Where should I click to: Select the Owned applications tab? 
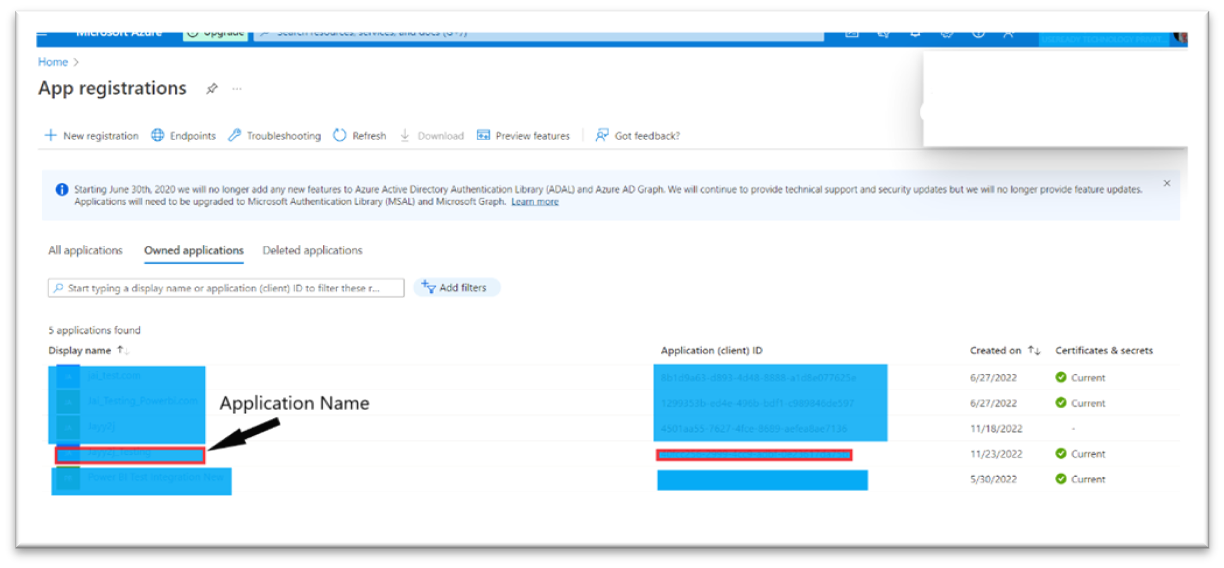(x=194, y=251)
